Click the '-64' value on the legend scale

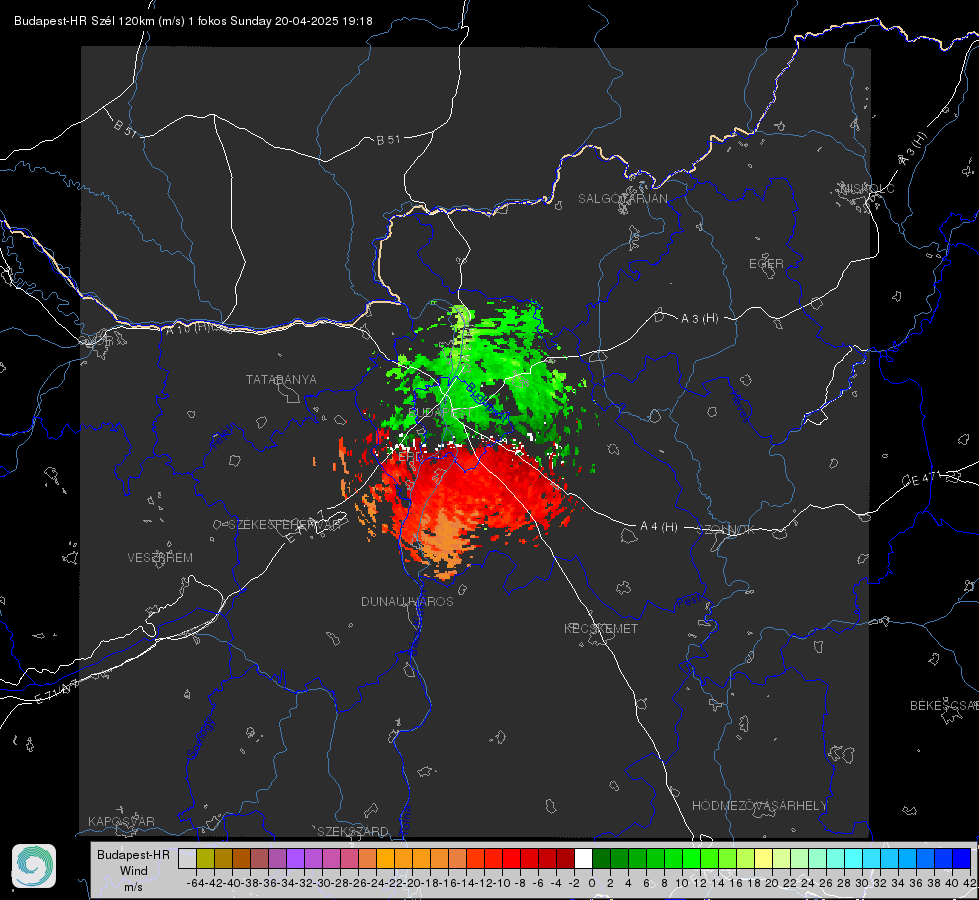point(196,883)
